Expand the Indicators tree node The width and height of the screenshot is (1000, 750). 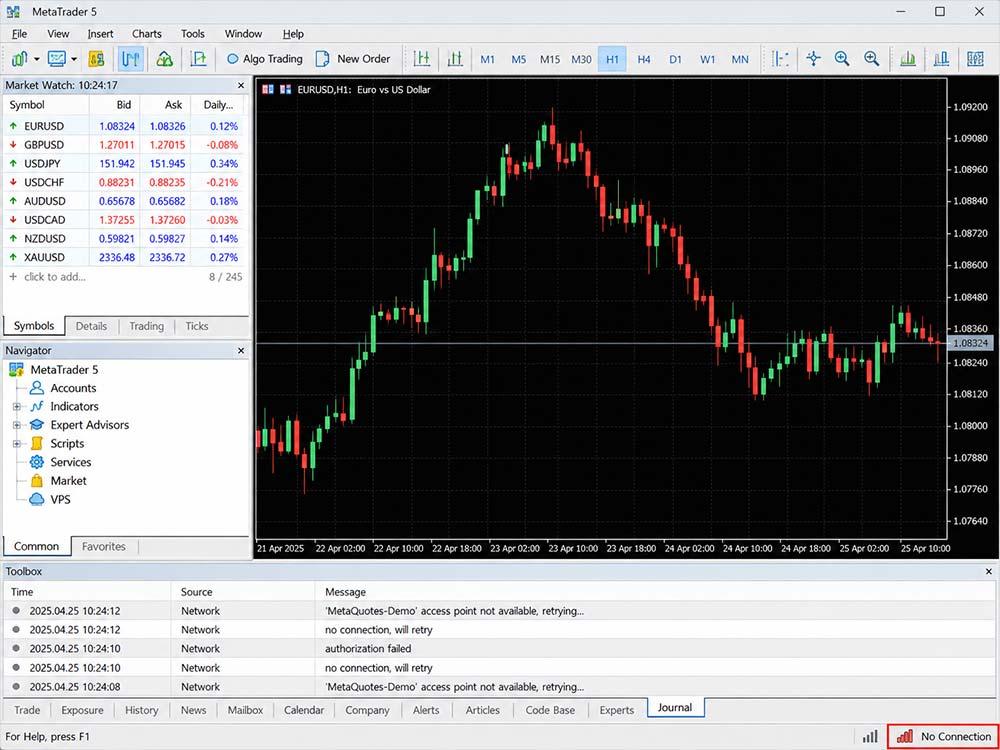[x=17, y=407]
